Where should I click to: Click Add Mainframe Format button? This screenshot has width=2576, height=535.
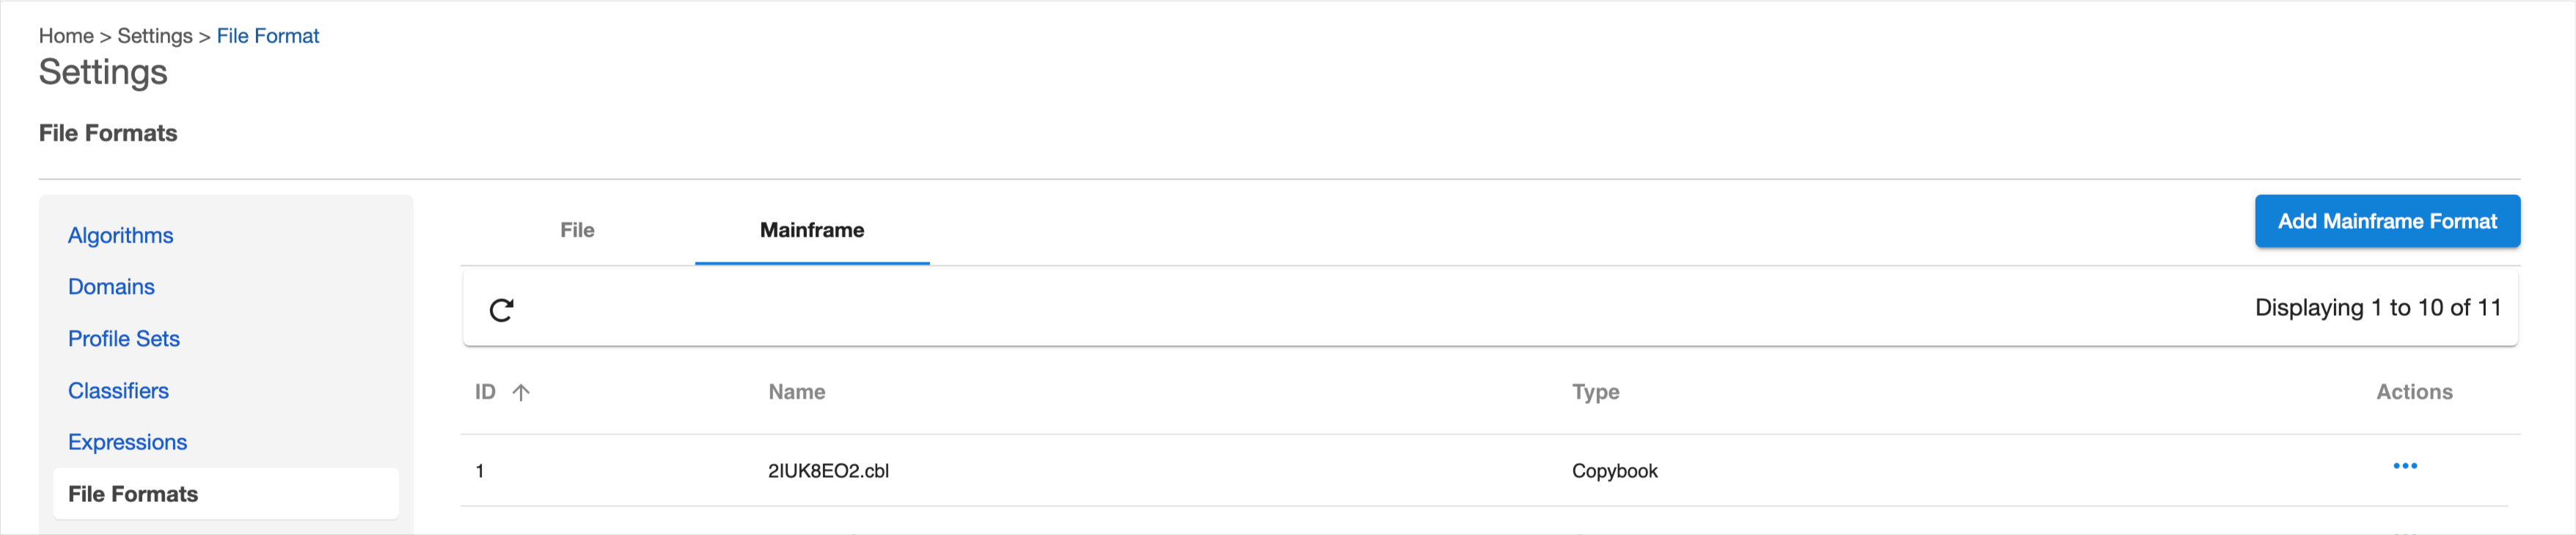click(x=2386, y=221)
